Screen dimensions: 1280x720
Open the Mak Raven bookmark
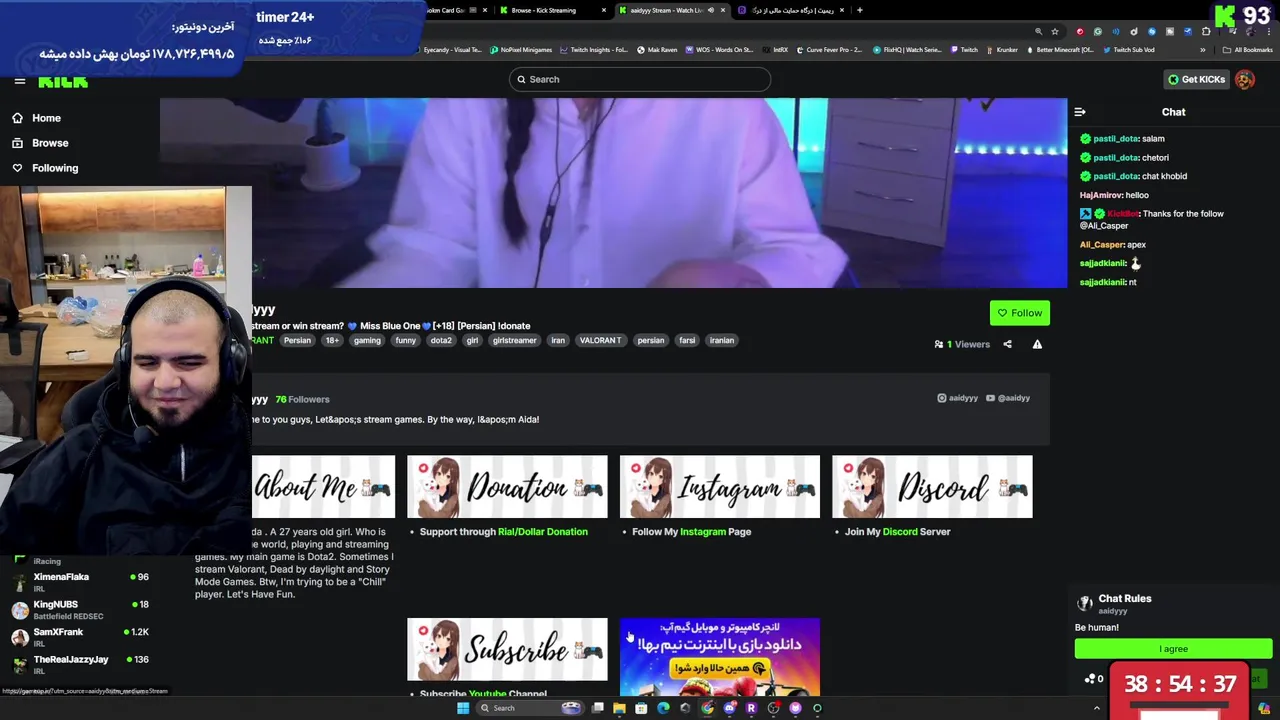tap(656, 50)
